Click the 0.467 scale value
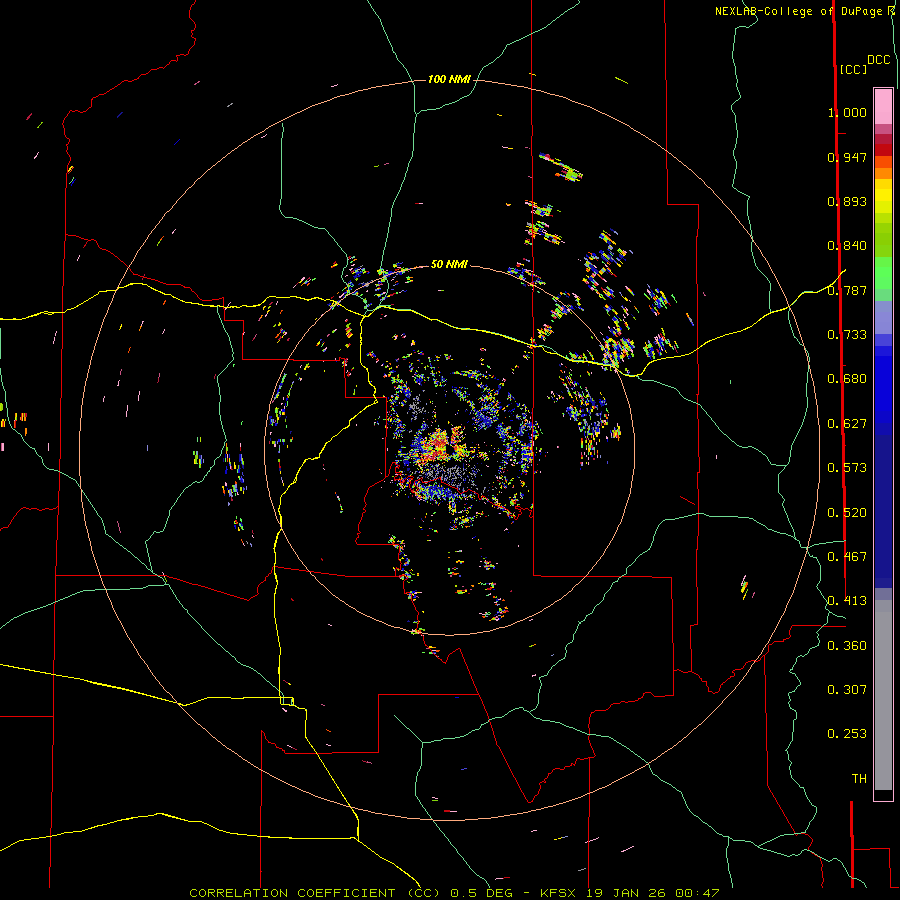Viewport: 900px width, 900px height. click(x=847, y=557)
